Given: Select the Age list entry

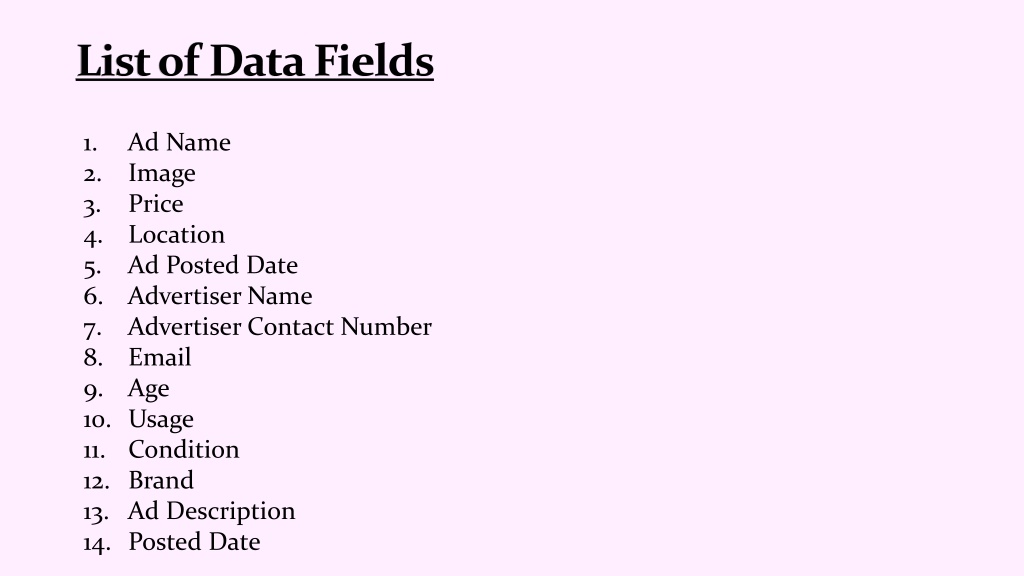Looking at the screenshot, I should 148,389.
